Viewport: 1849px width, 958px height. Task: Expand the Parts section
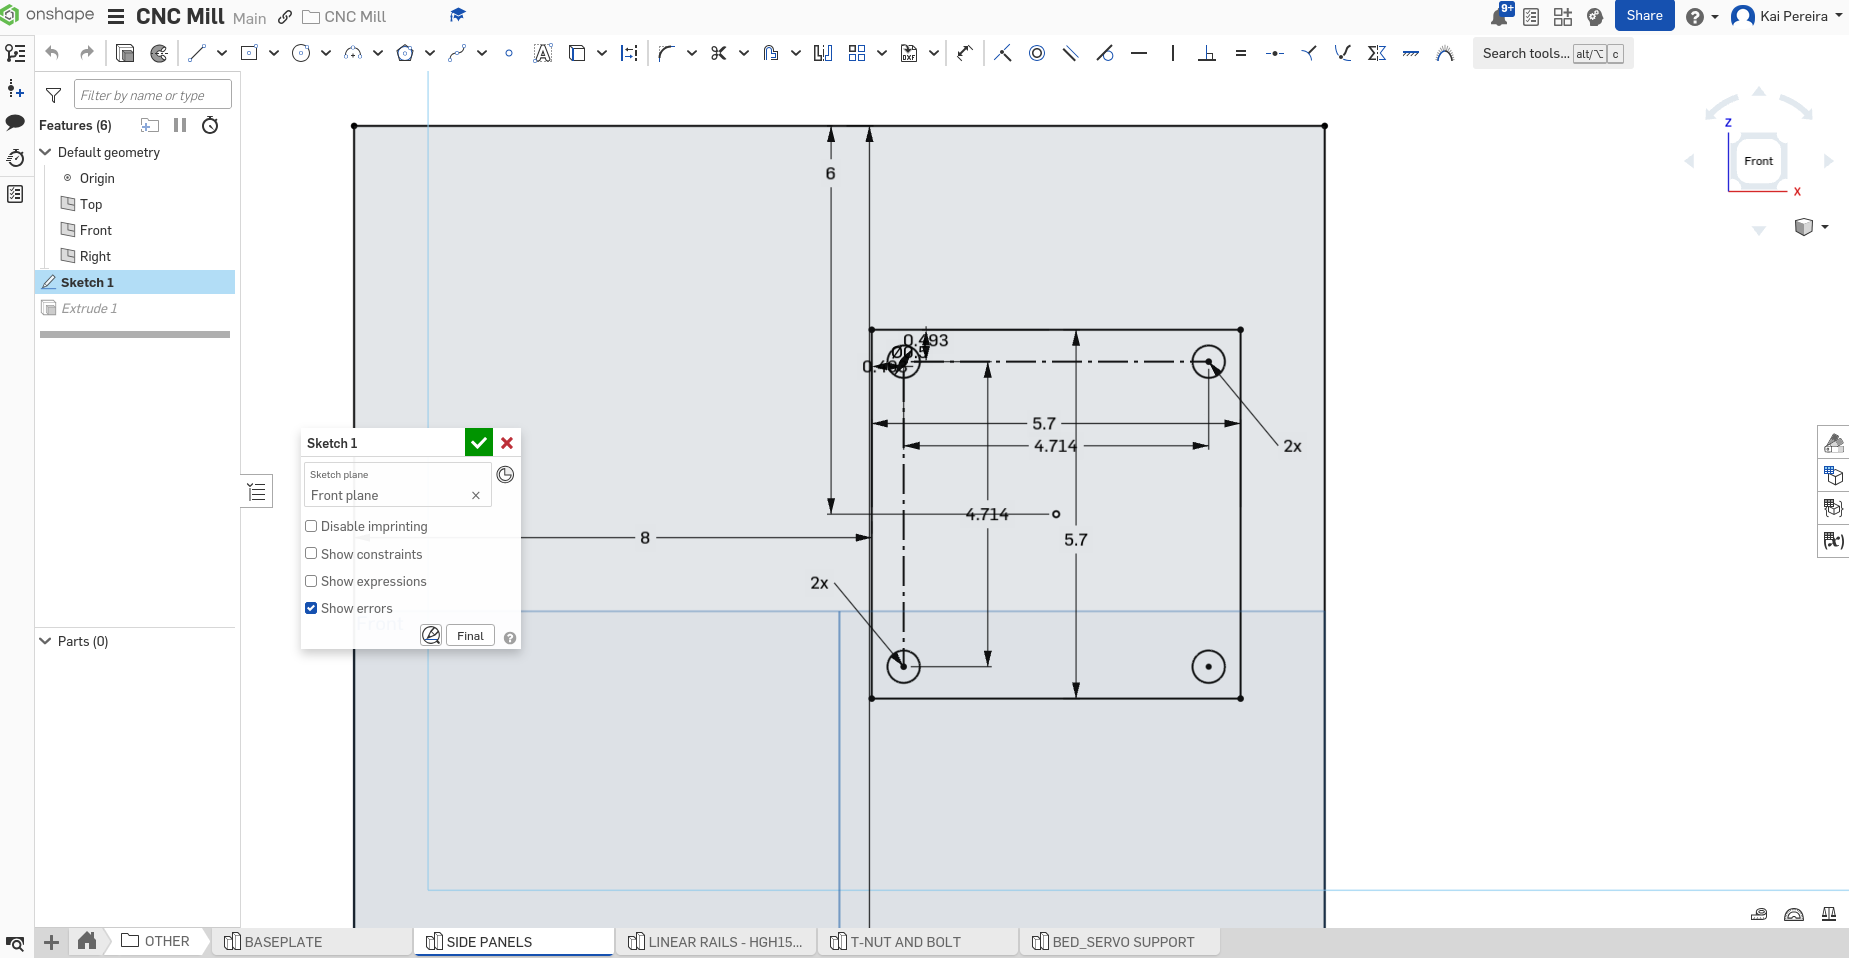click(x=45, y=641)
